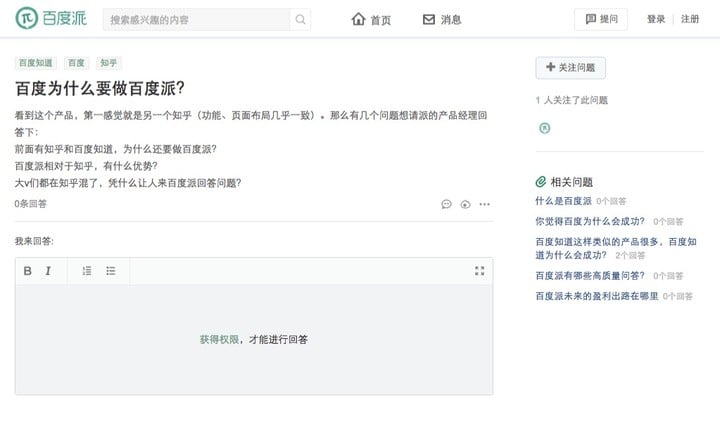Expand editor to fullscreen mode
Image resolution: width=720 pixels, height=422 pixels.
click(479, 271)
